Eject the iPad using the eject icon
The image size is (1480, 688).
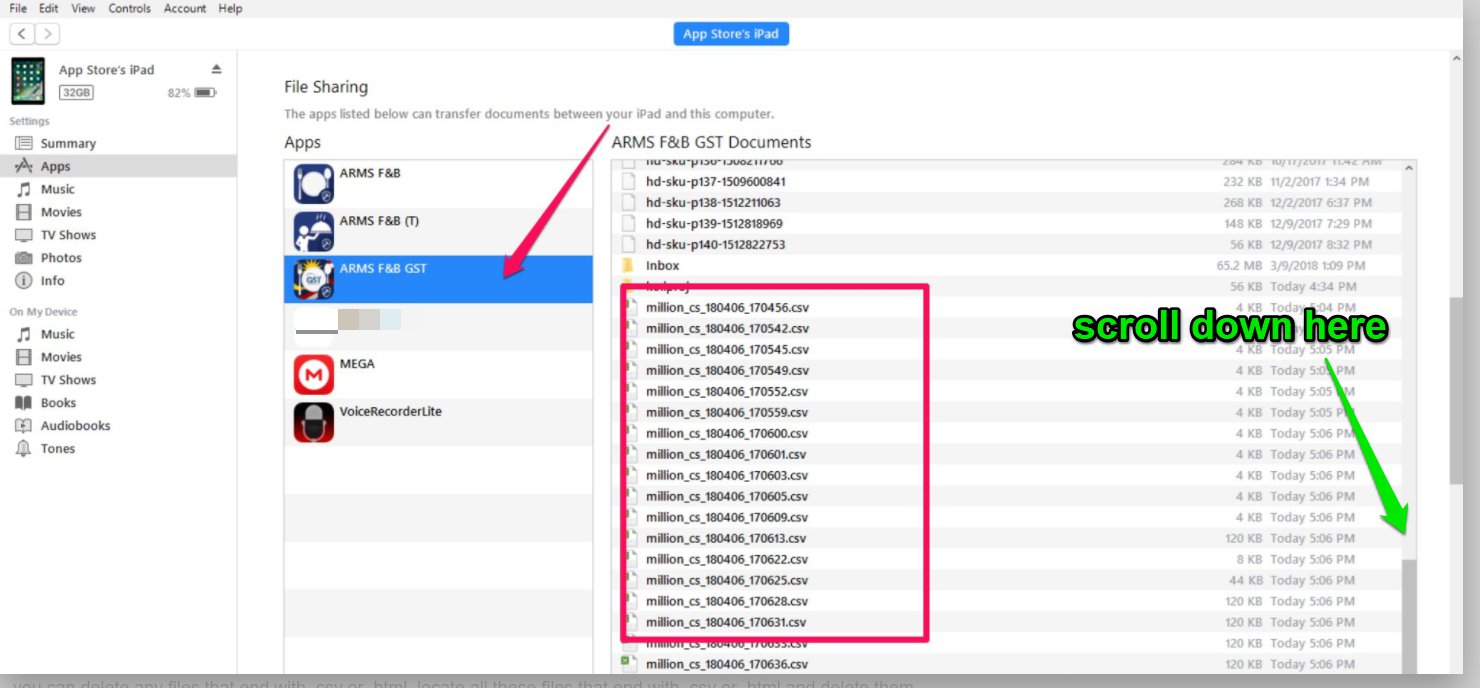tap(216, 69)
